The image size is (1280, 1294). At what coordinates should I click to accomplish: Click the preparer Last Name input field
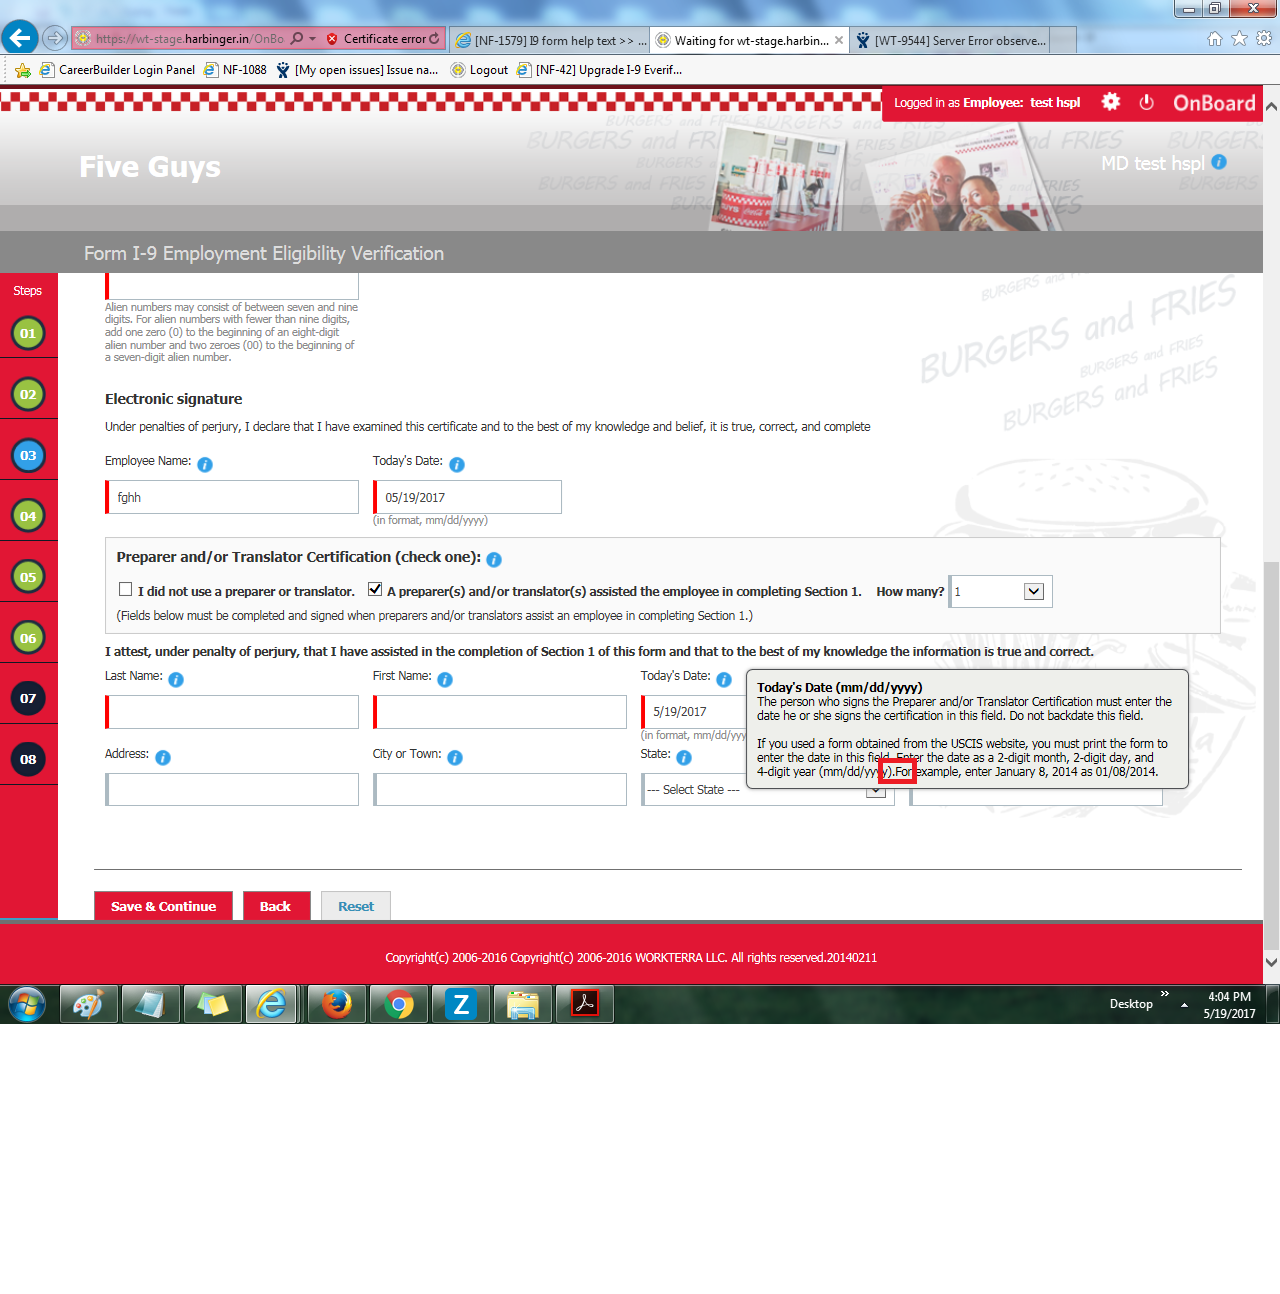click(x=233, y=712)
